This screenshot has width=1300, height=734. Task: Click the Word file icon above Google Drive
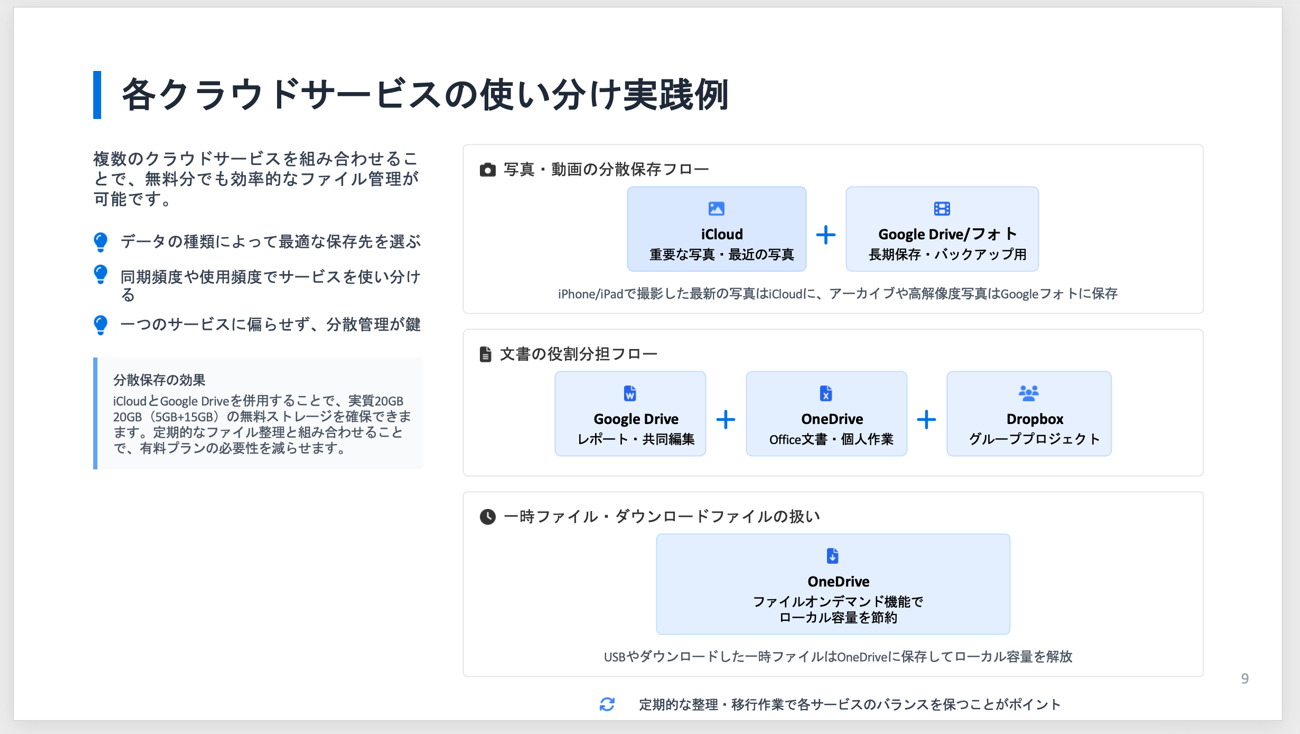pos(630,394)
